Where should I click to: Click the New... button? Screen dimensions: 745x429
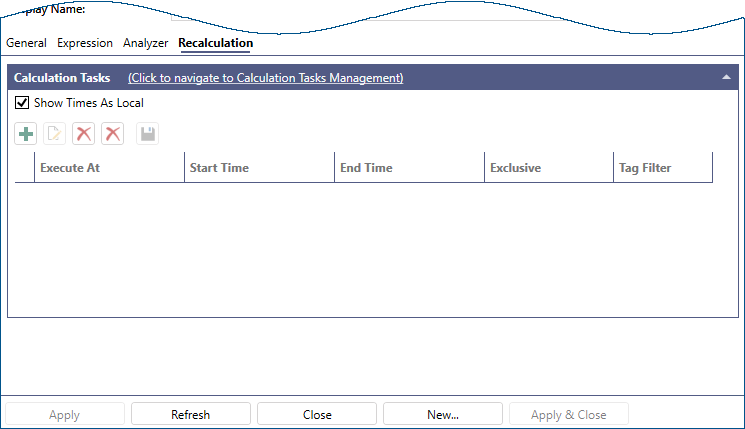click(442, 414)
